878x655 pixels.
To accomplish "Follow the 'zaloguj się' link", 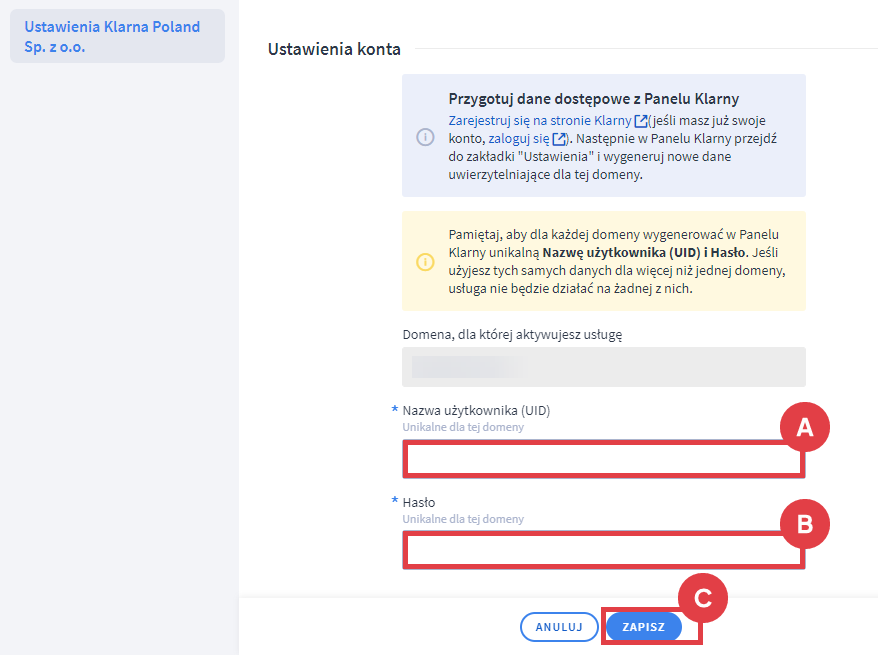I will [518, 138].
